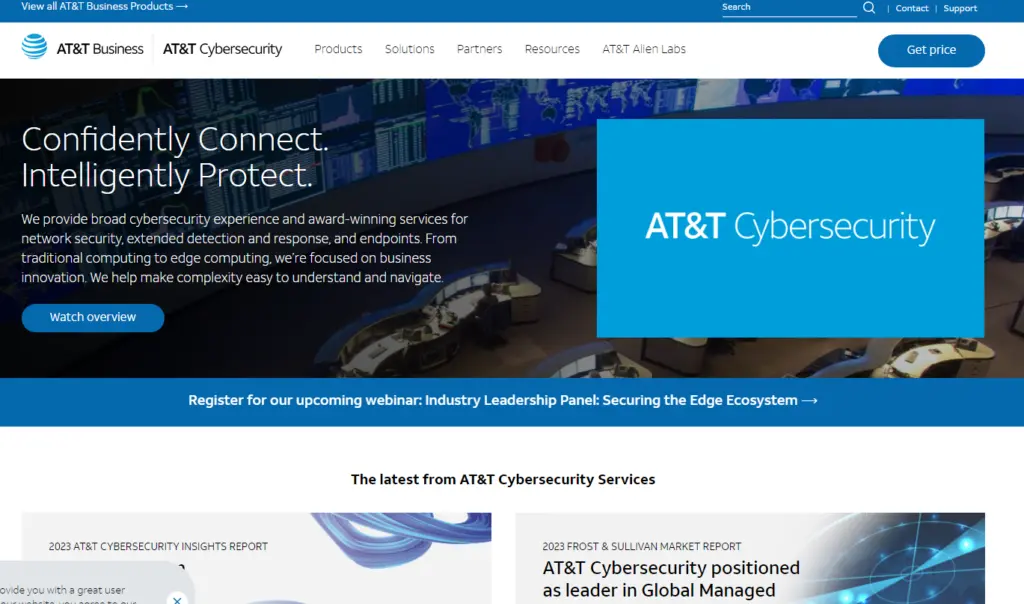1024x604 pixels.
Task: Focus the Search input field
Action: tap(789, 8)
